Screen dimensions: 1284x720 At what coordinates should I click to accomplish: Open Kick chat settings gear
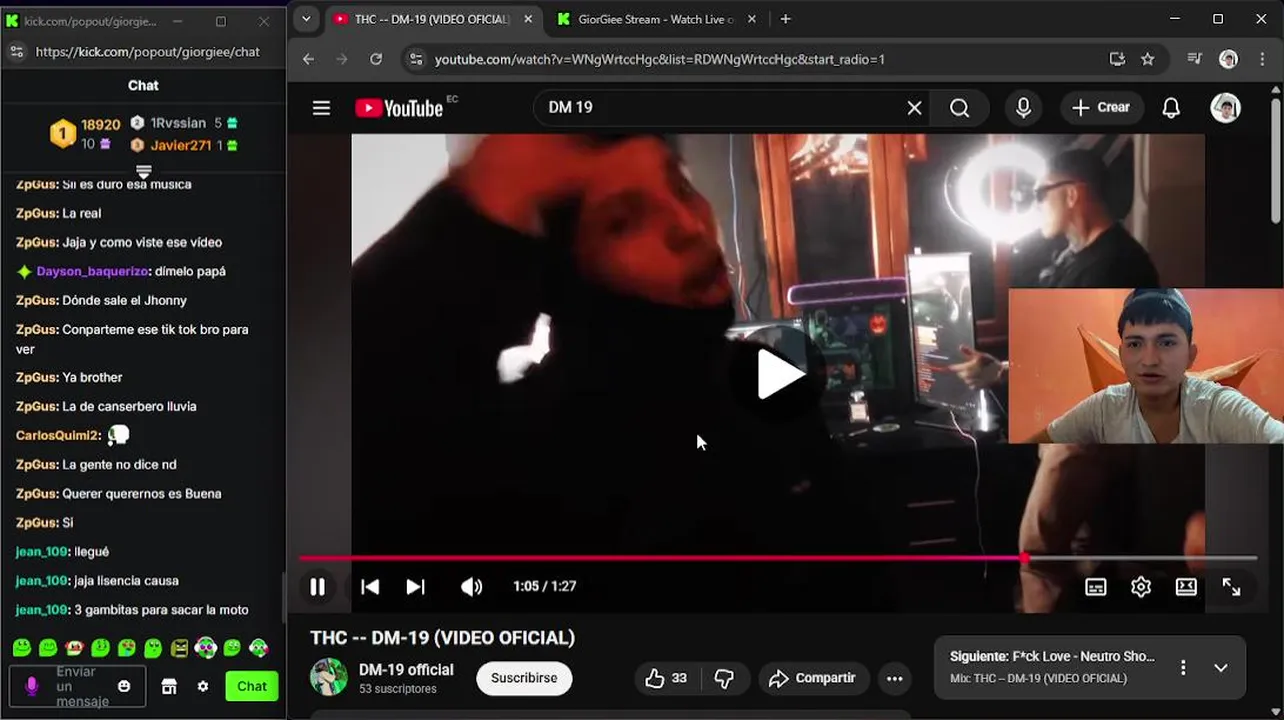(x=203, y=686)
